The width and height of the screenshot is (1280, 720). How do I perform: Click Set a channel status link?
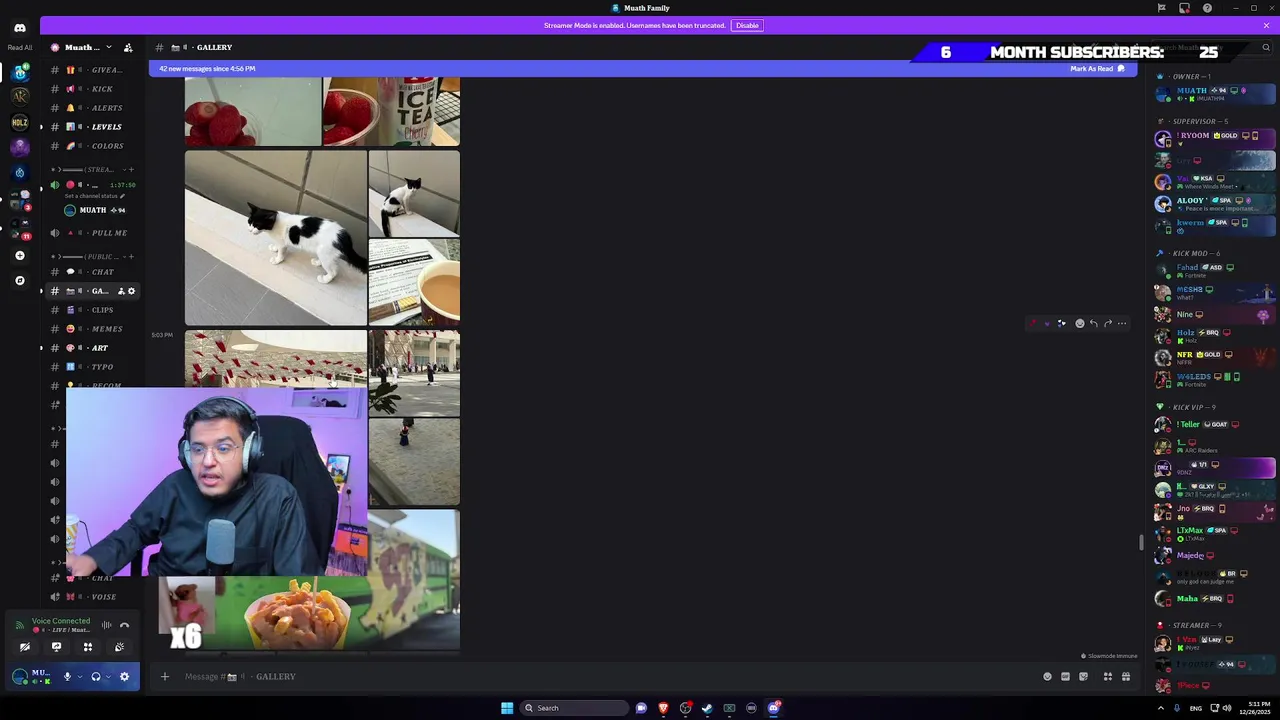(93, 196)
